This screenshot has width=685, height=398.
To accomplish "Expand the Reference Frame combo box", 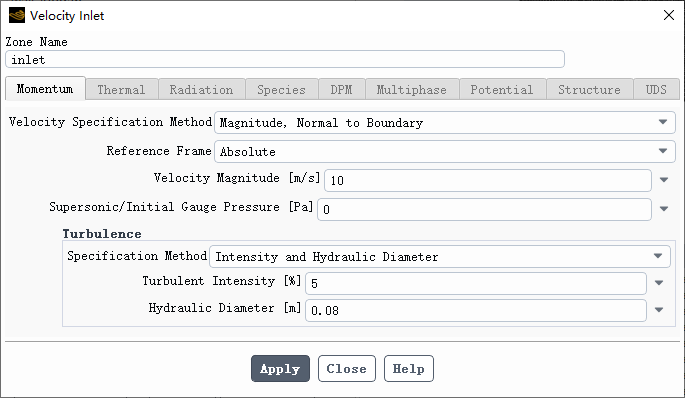I will coord(445,151).
